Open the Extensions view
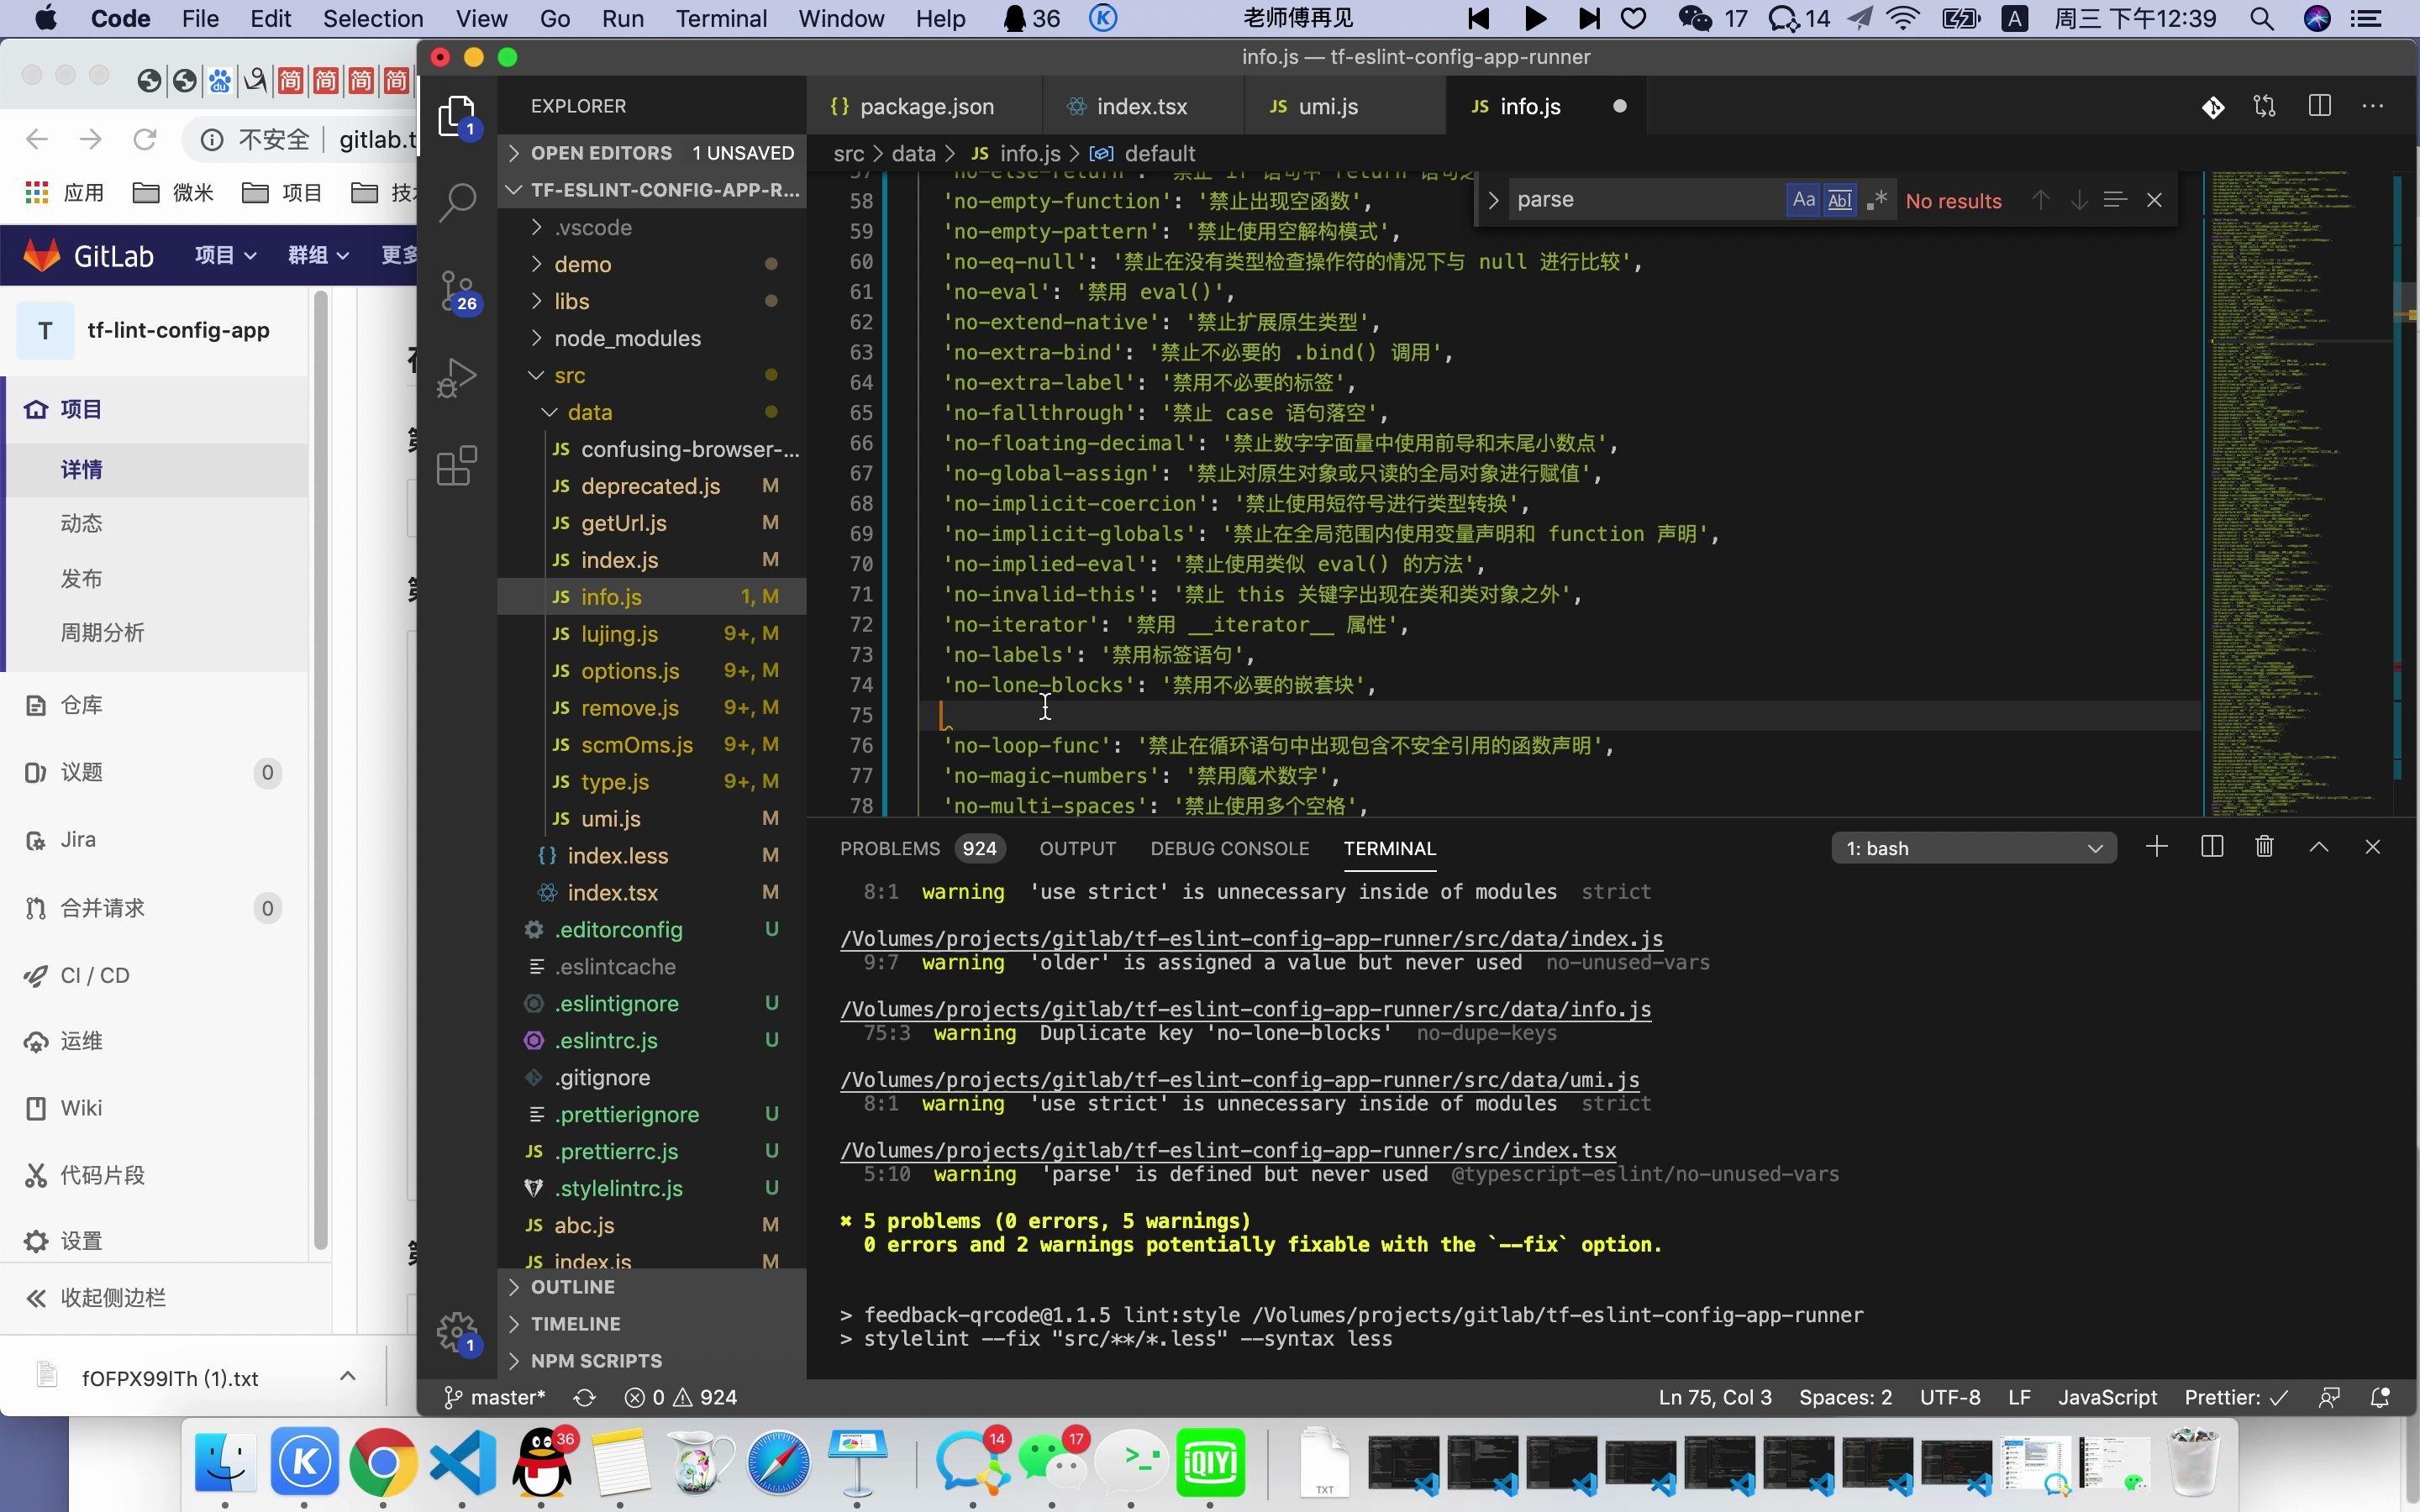 [x=457, y=466]
